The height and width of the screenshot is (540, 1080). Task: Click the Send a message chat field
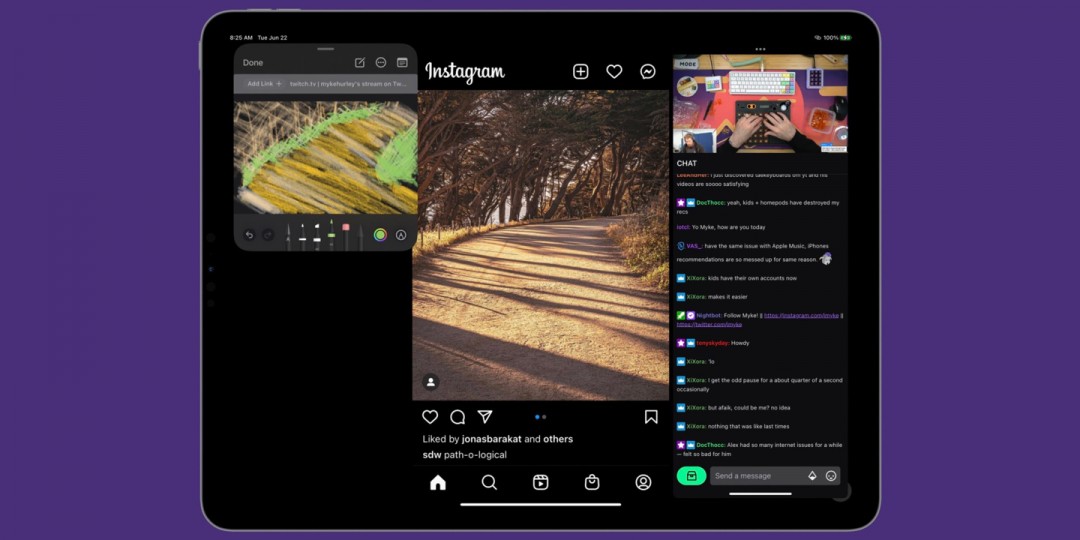[755, 476]
